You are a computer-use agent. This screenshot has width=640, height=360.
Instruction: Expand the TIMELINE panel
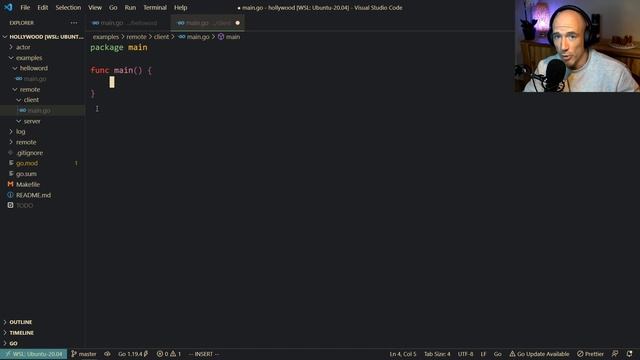pos(43,333)
